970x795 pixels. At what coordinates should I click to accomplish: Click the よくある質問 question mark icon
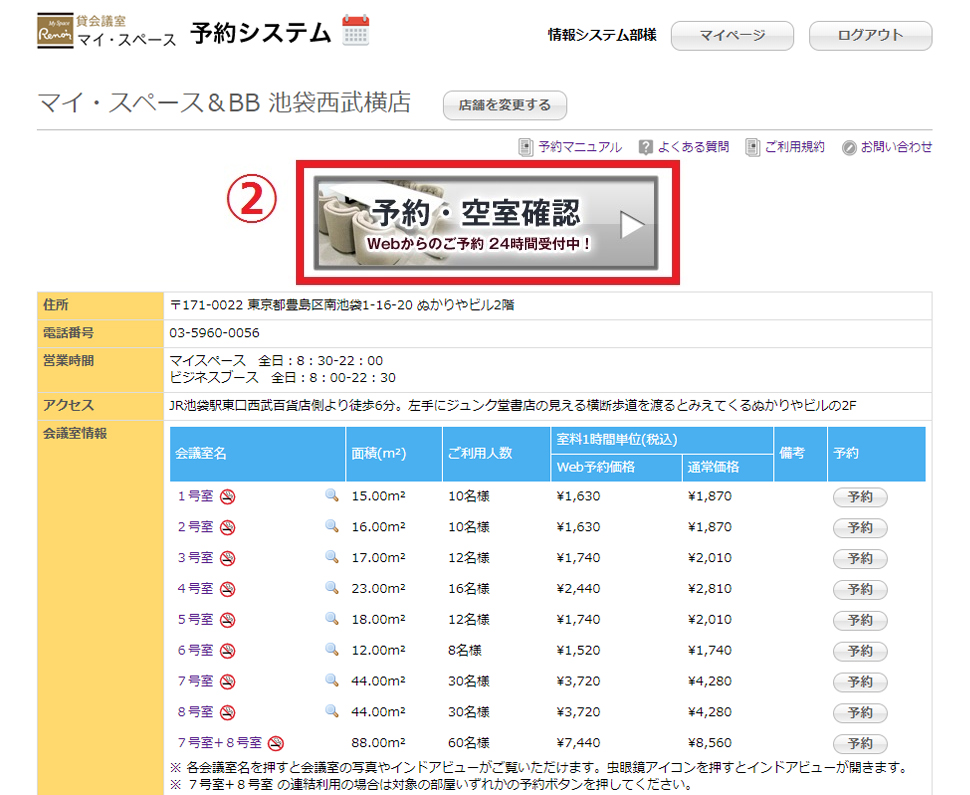coord(646,147)
